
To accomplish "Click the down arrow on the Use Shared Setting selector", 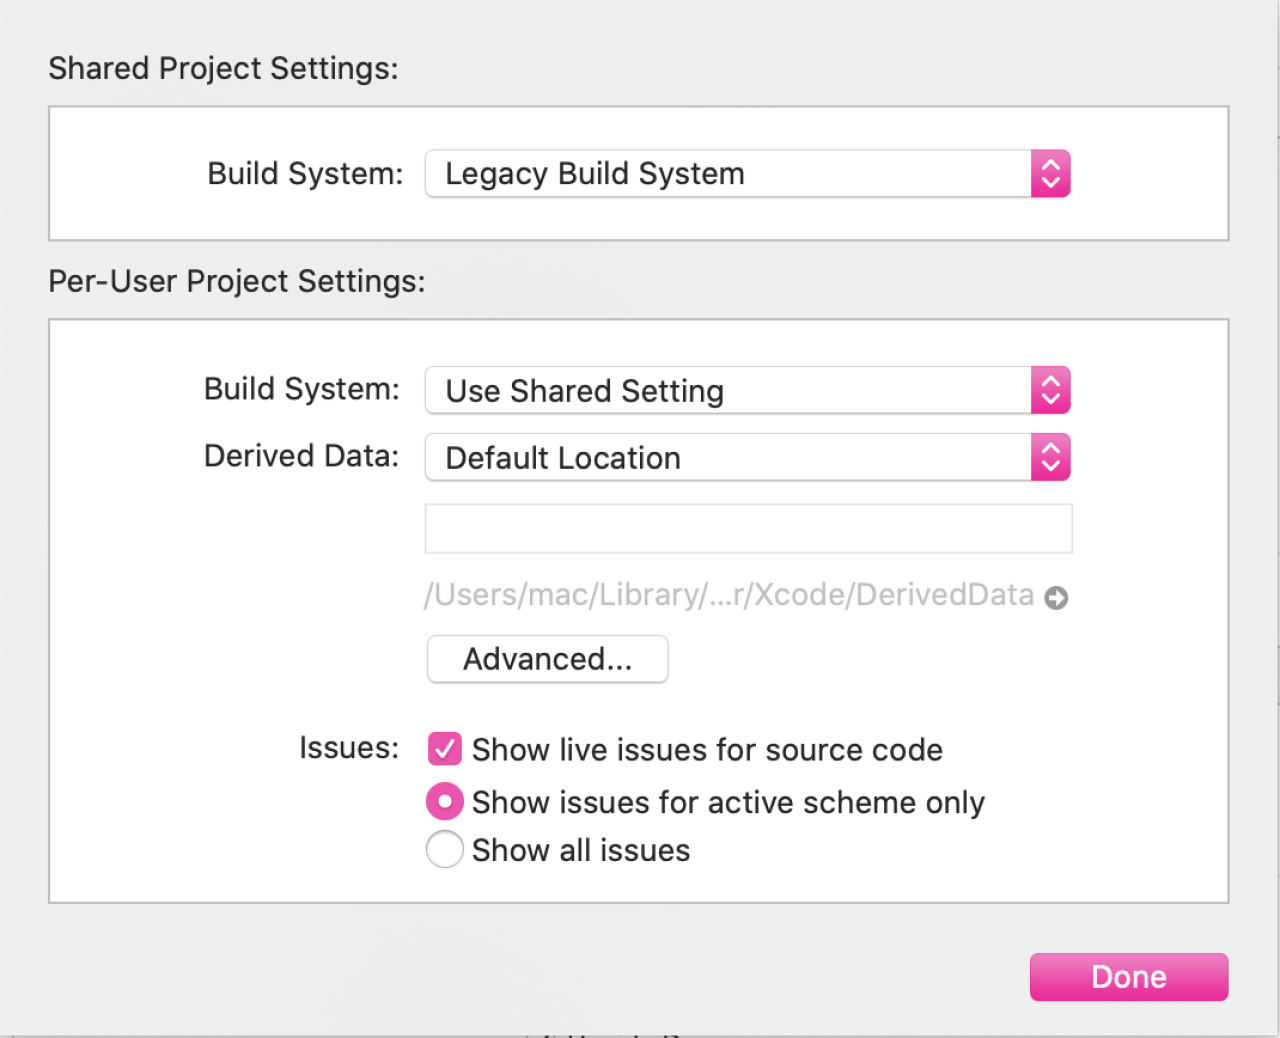I will point(1050,397).
